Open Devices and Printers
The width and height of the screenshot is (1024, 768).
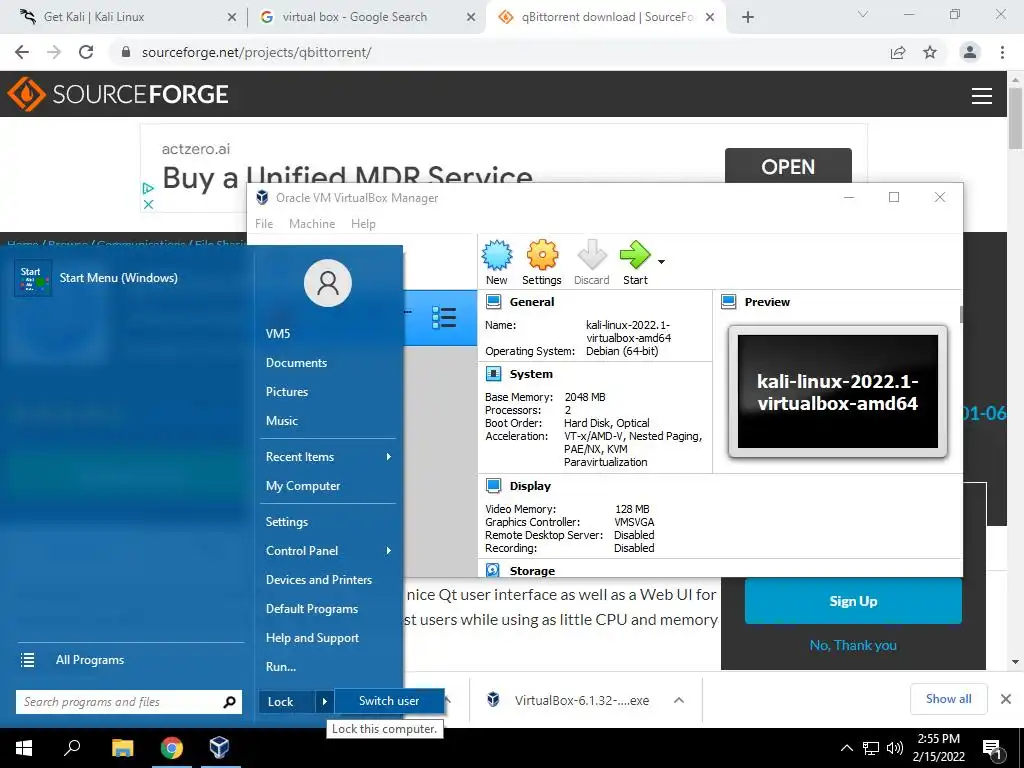[x=319, y=580]
